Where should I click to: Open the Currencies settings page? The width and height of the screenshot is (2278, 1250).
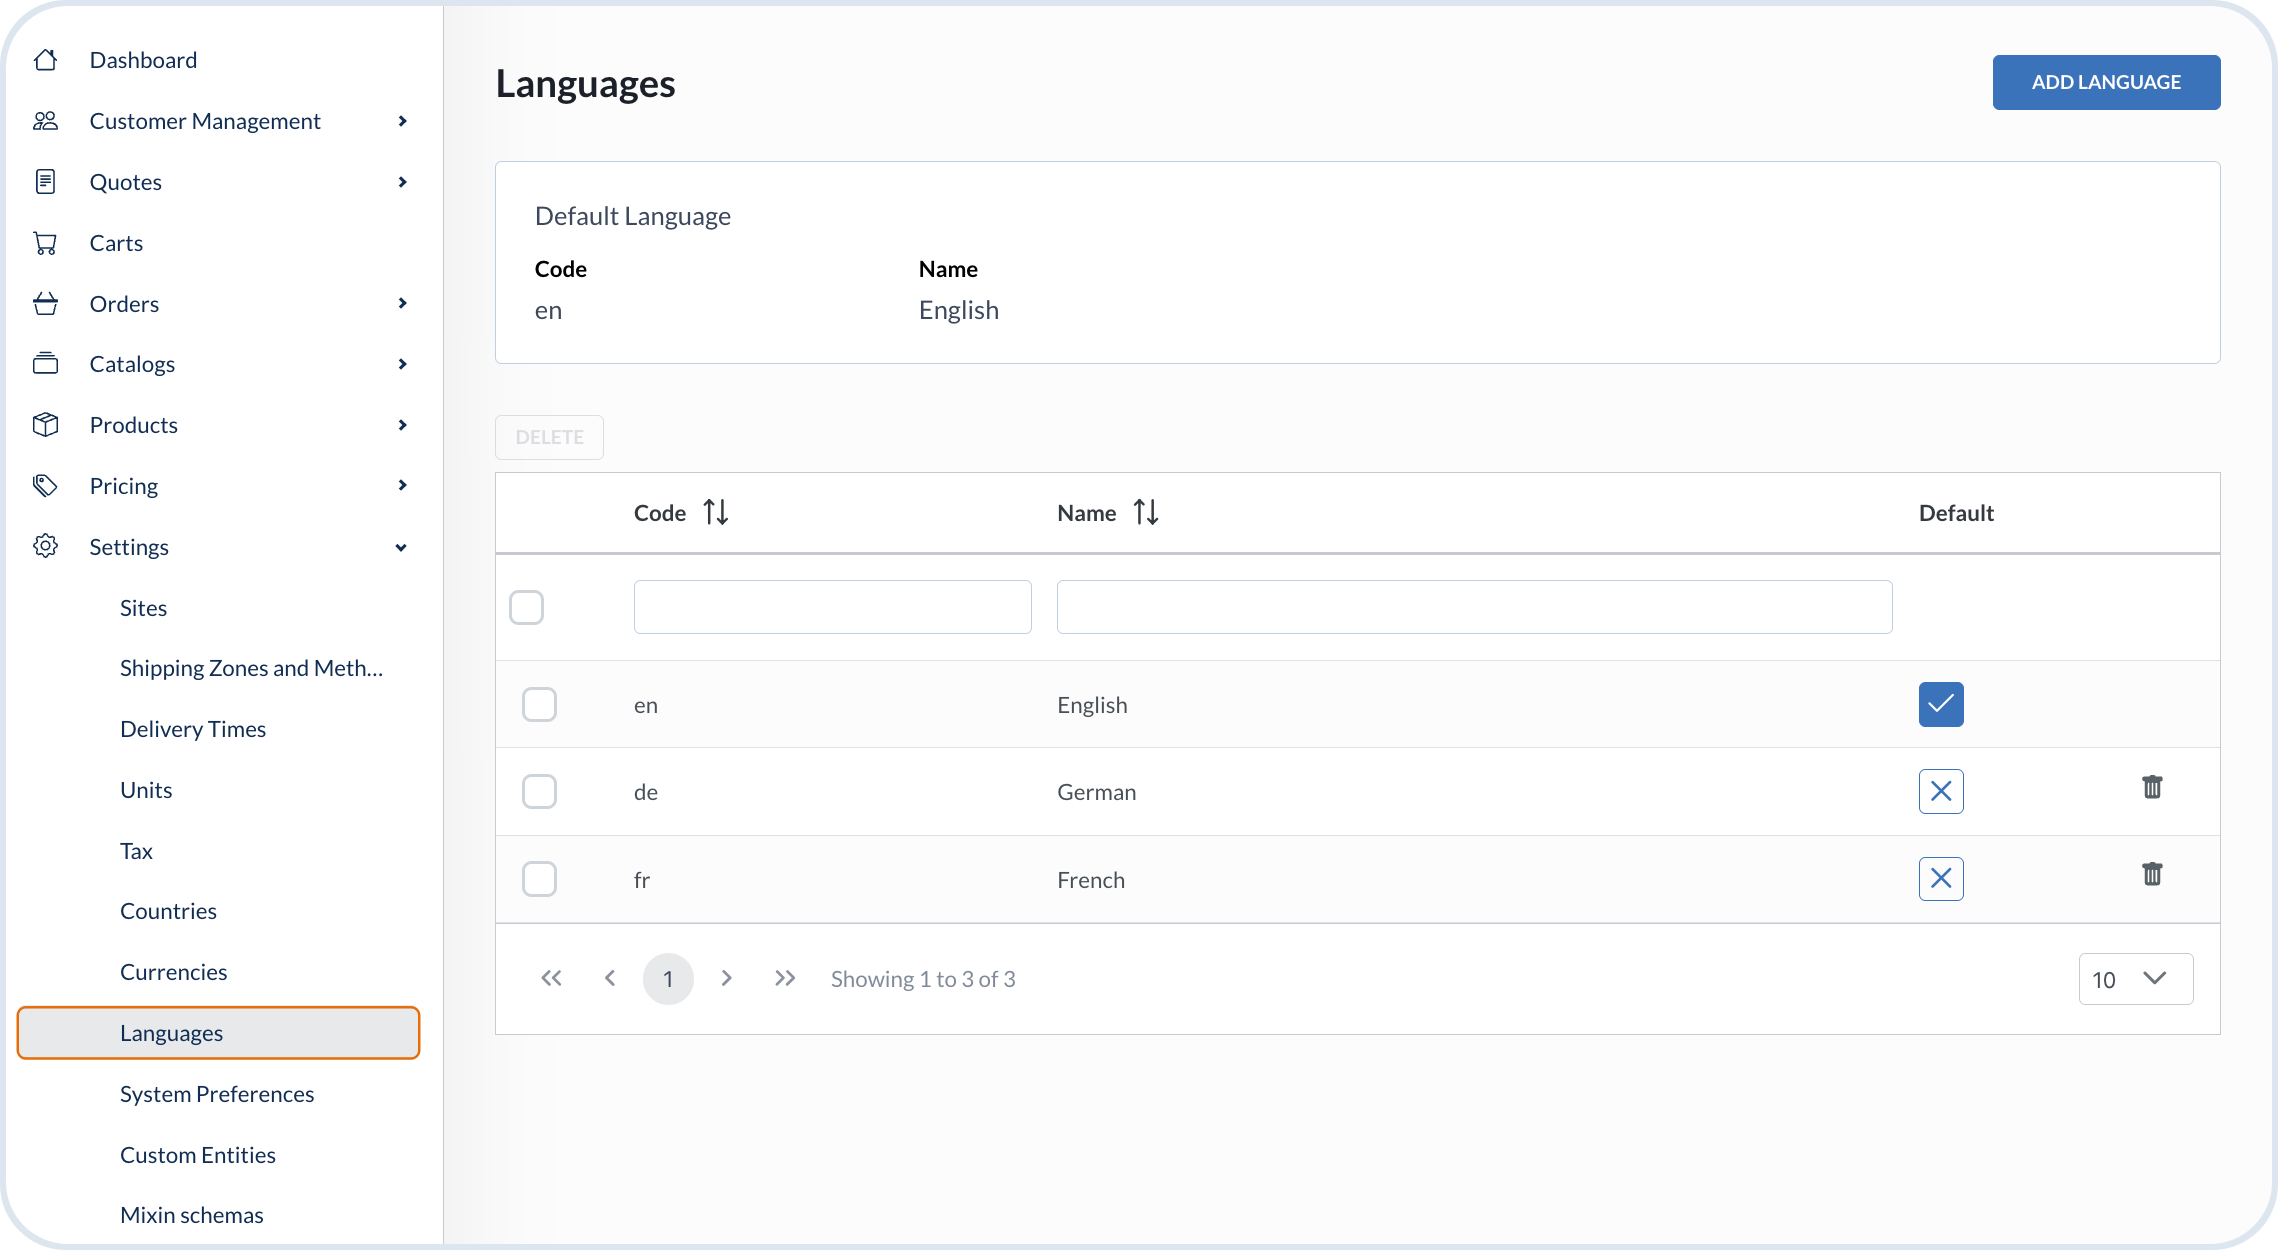(x=173, y=971)
